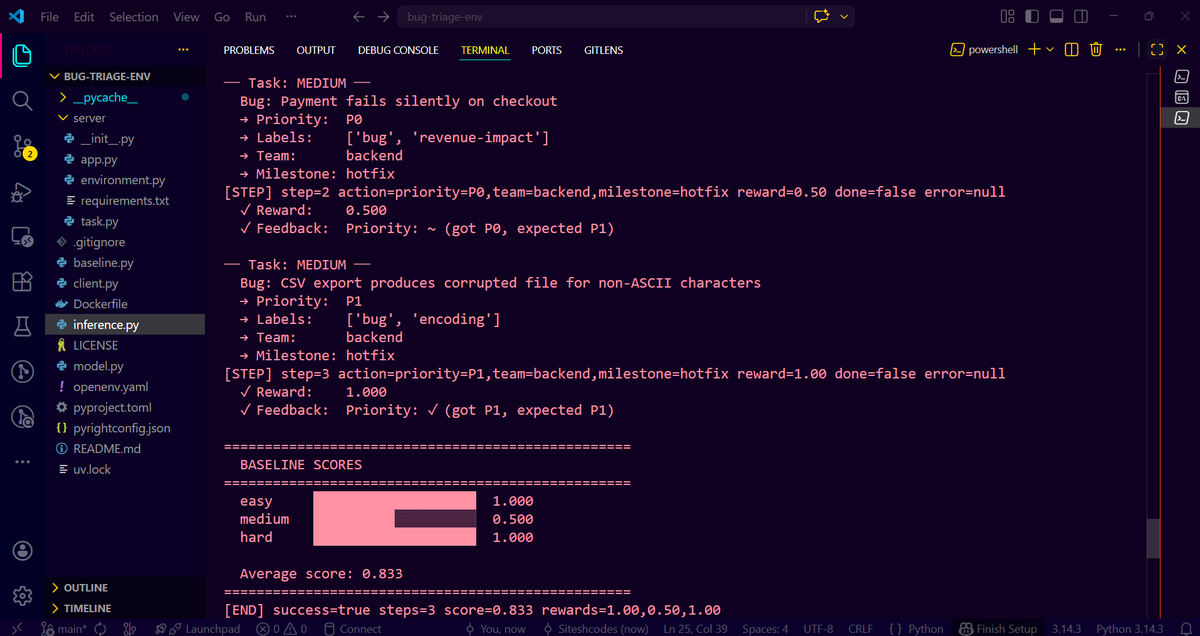This screenshot has height=636, width=1200.
Task: Click the remote window icon in status bar
Action: tap(18, 629)
